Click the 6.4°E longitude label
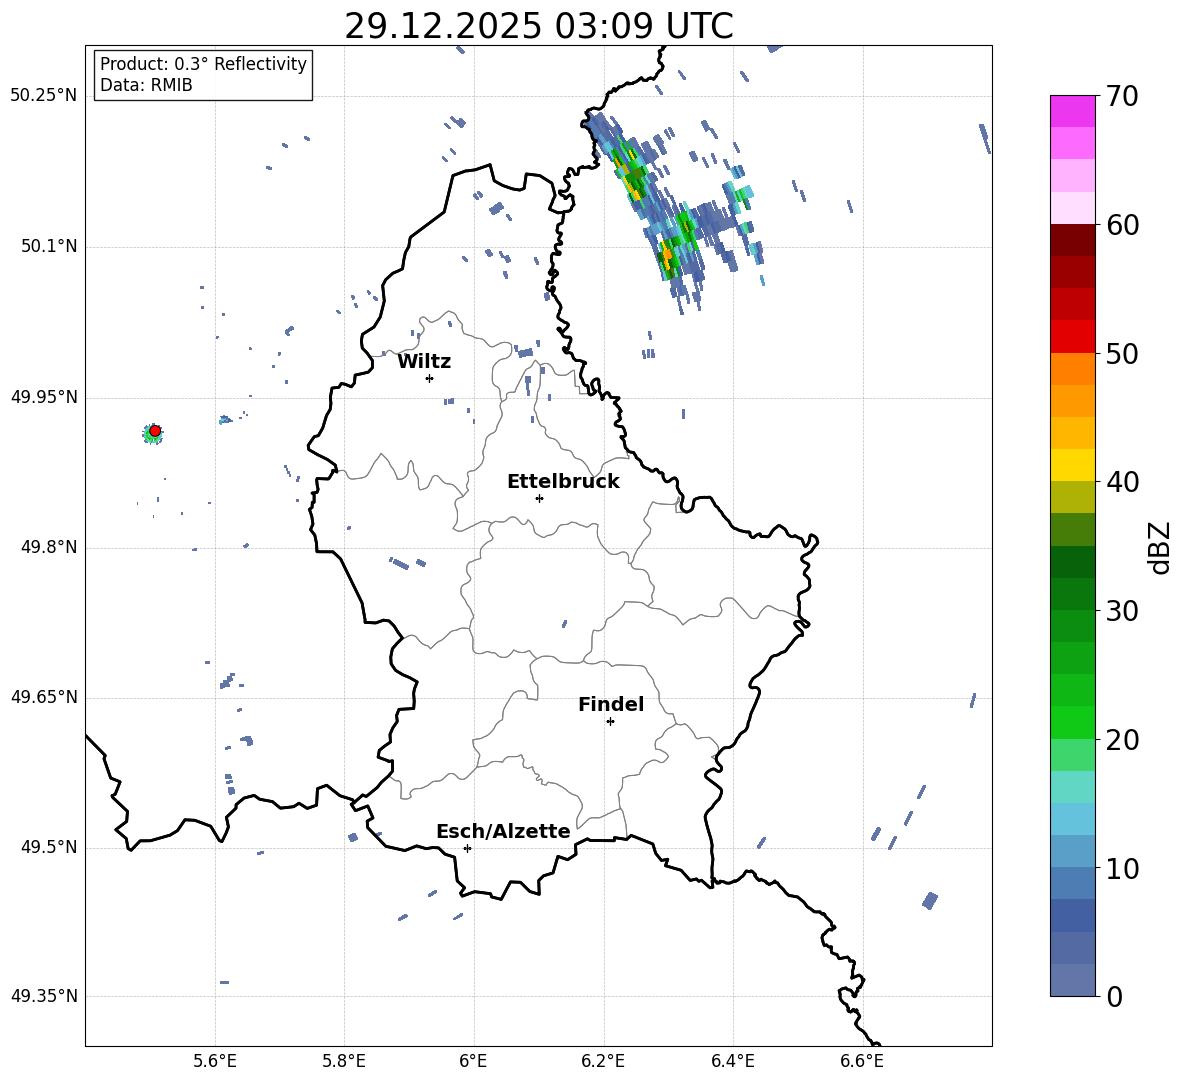This screenshot has height=1081, width=1184. [x=732, y=1061]
